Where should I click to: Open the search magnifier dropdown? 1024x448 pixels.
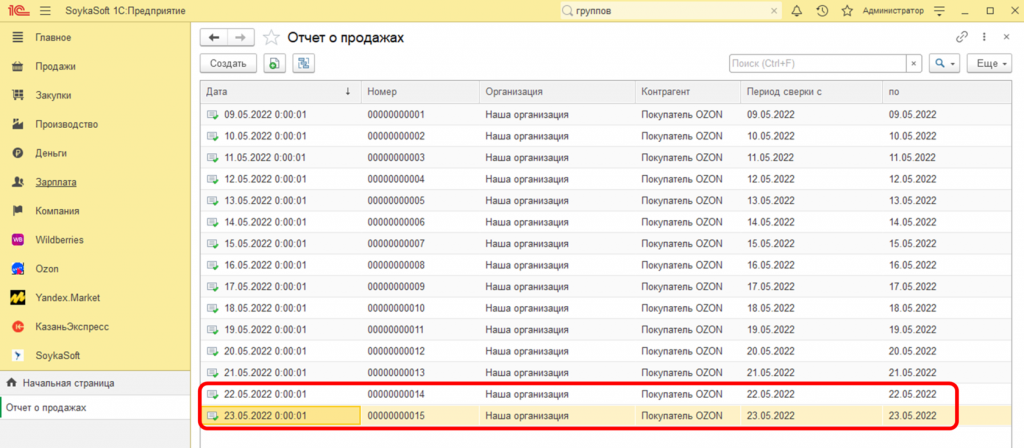click(943, 63)
